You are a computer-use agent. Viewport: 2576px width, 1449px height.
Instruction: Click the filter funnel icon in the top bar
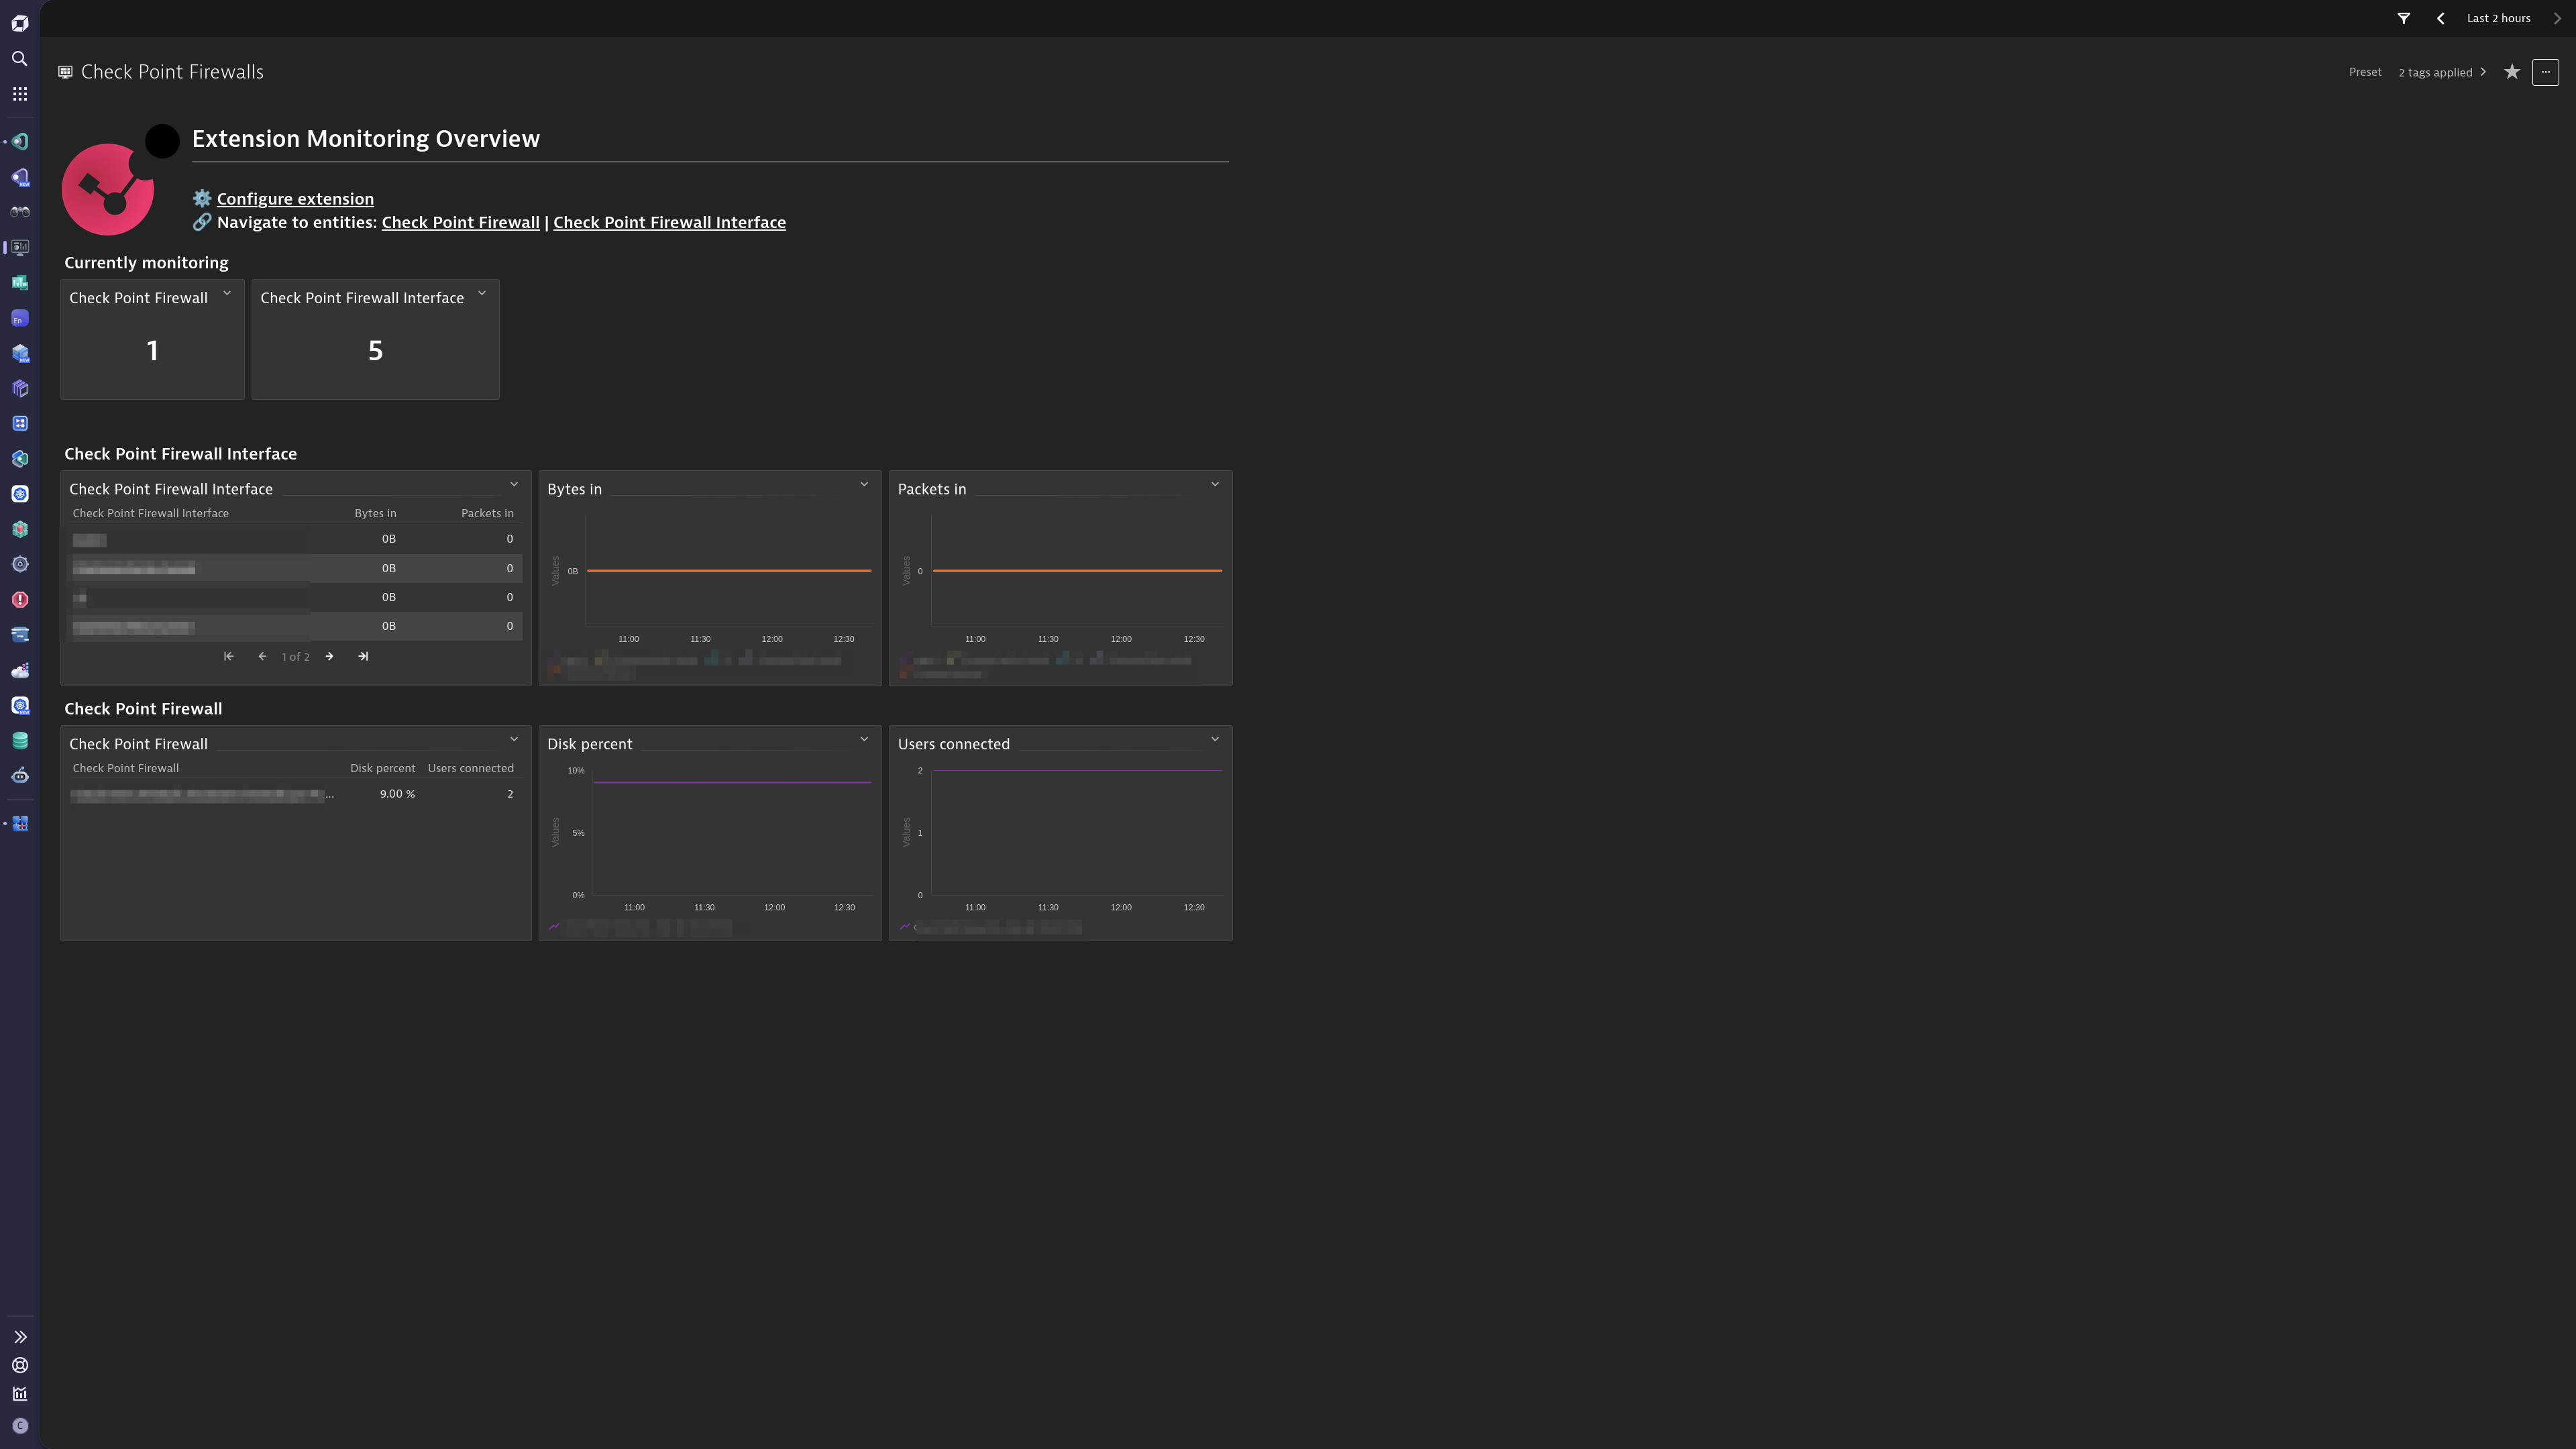2403,18
